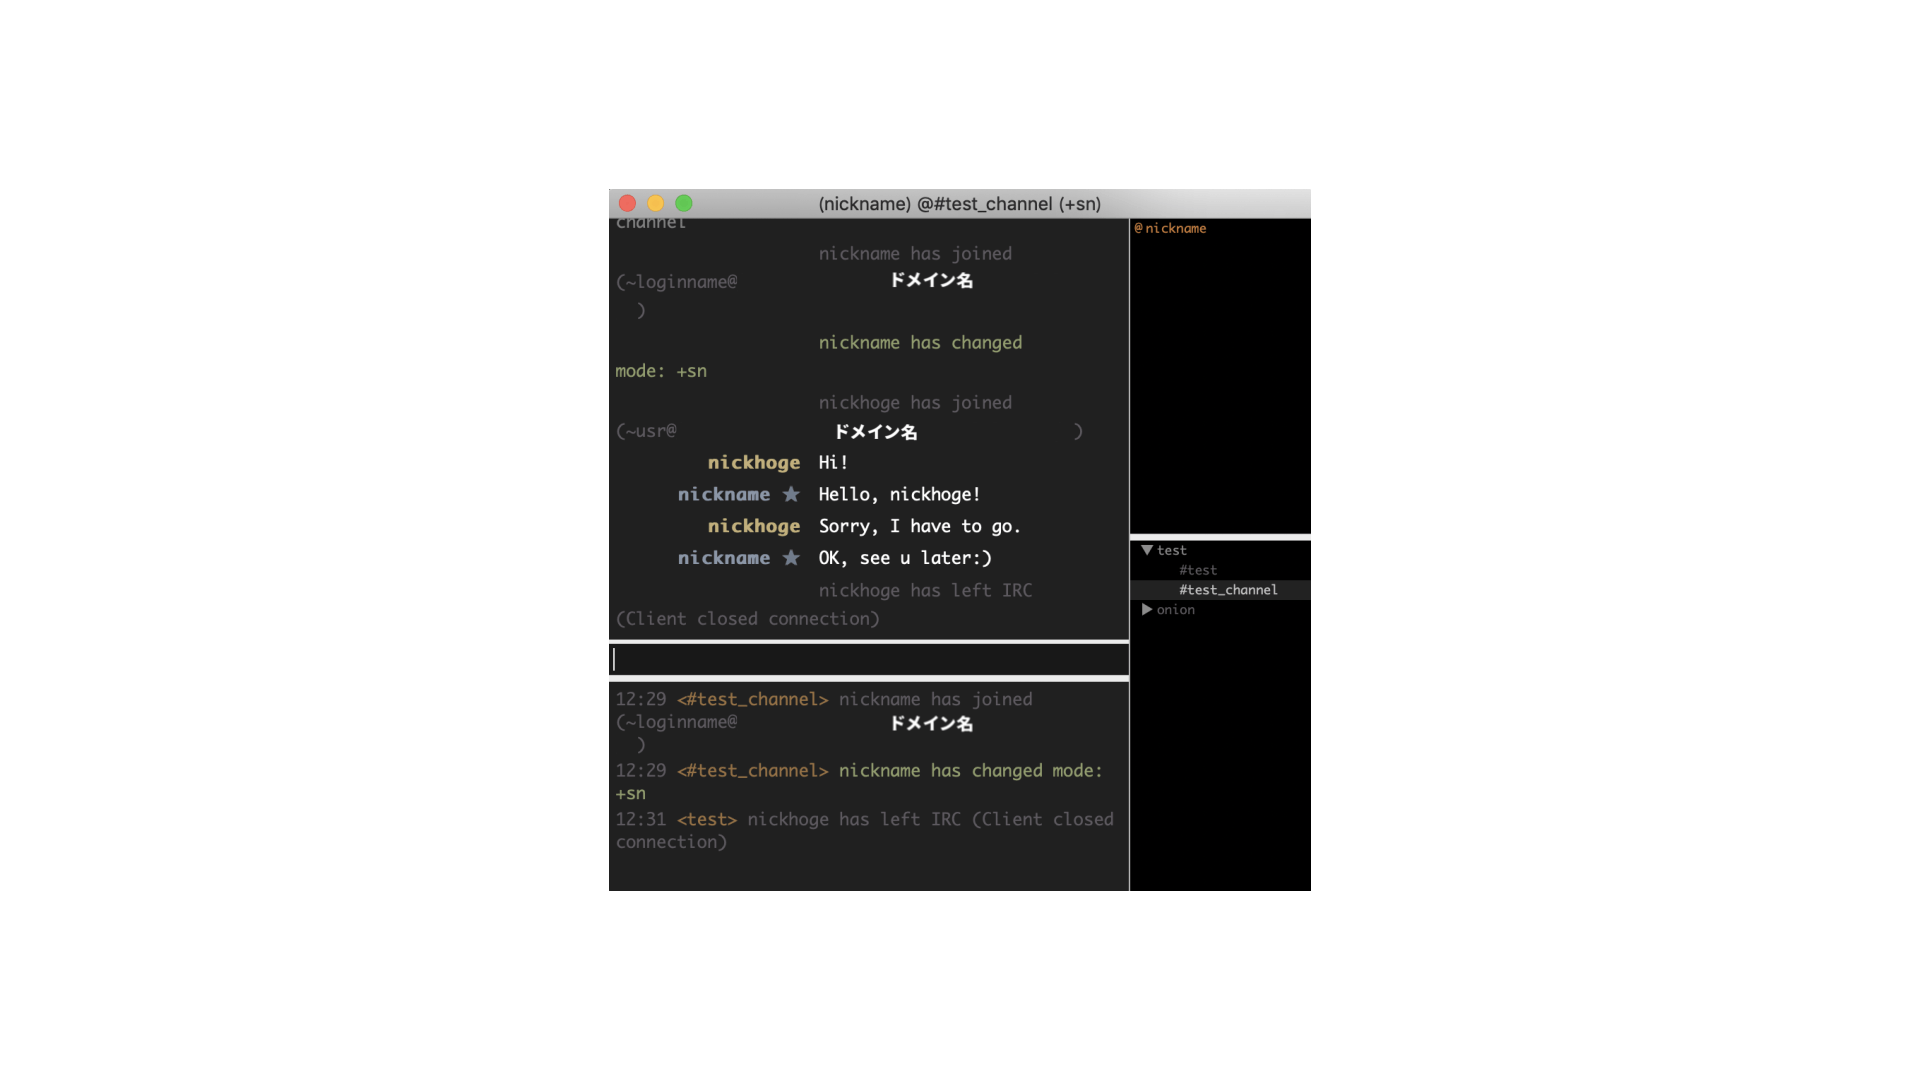Zoom window using the green button
This screenshot has height=1080, width=1920.
[x=684, y=204]
